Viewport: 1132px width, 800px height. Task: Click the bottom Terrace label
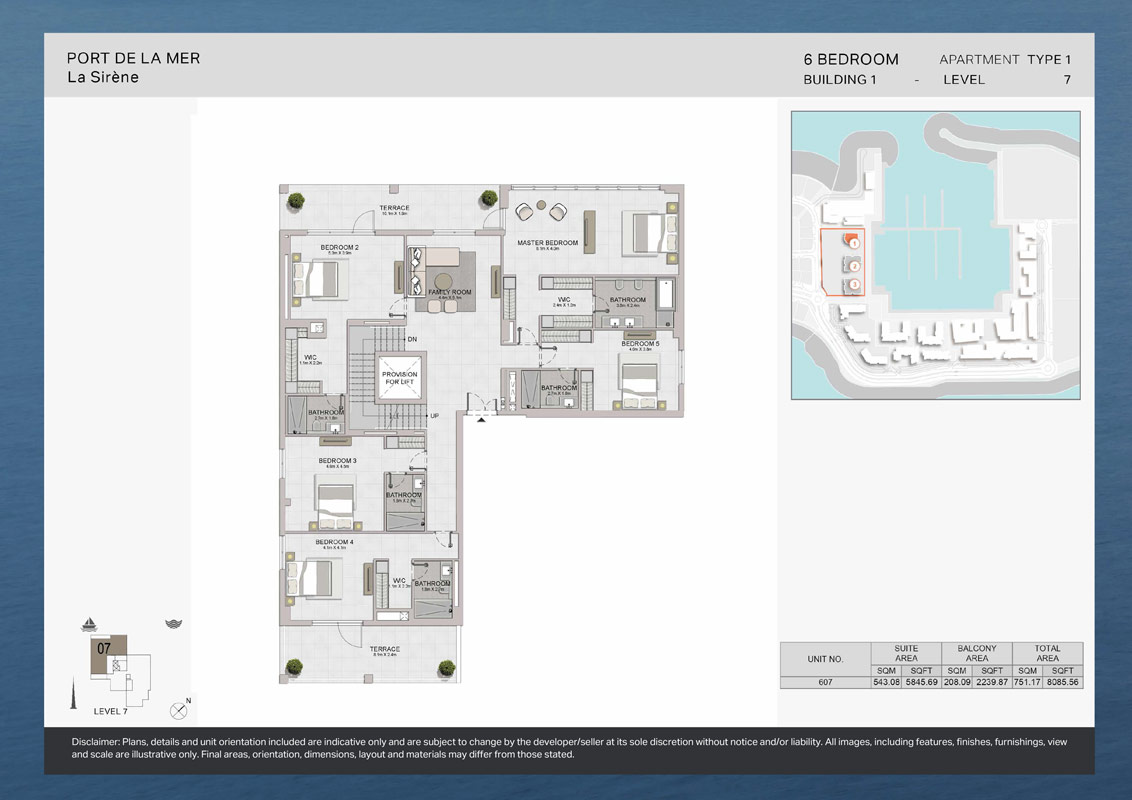(385, 649)
